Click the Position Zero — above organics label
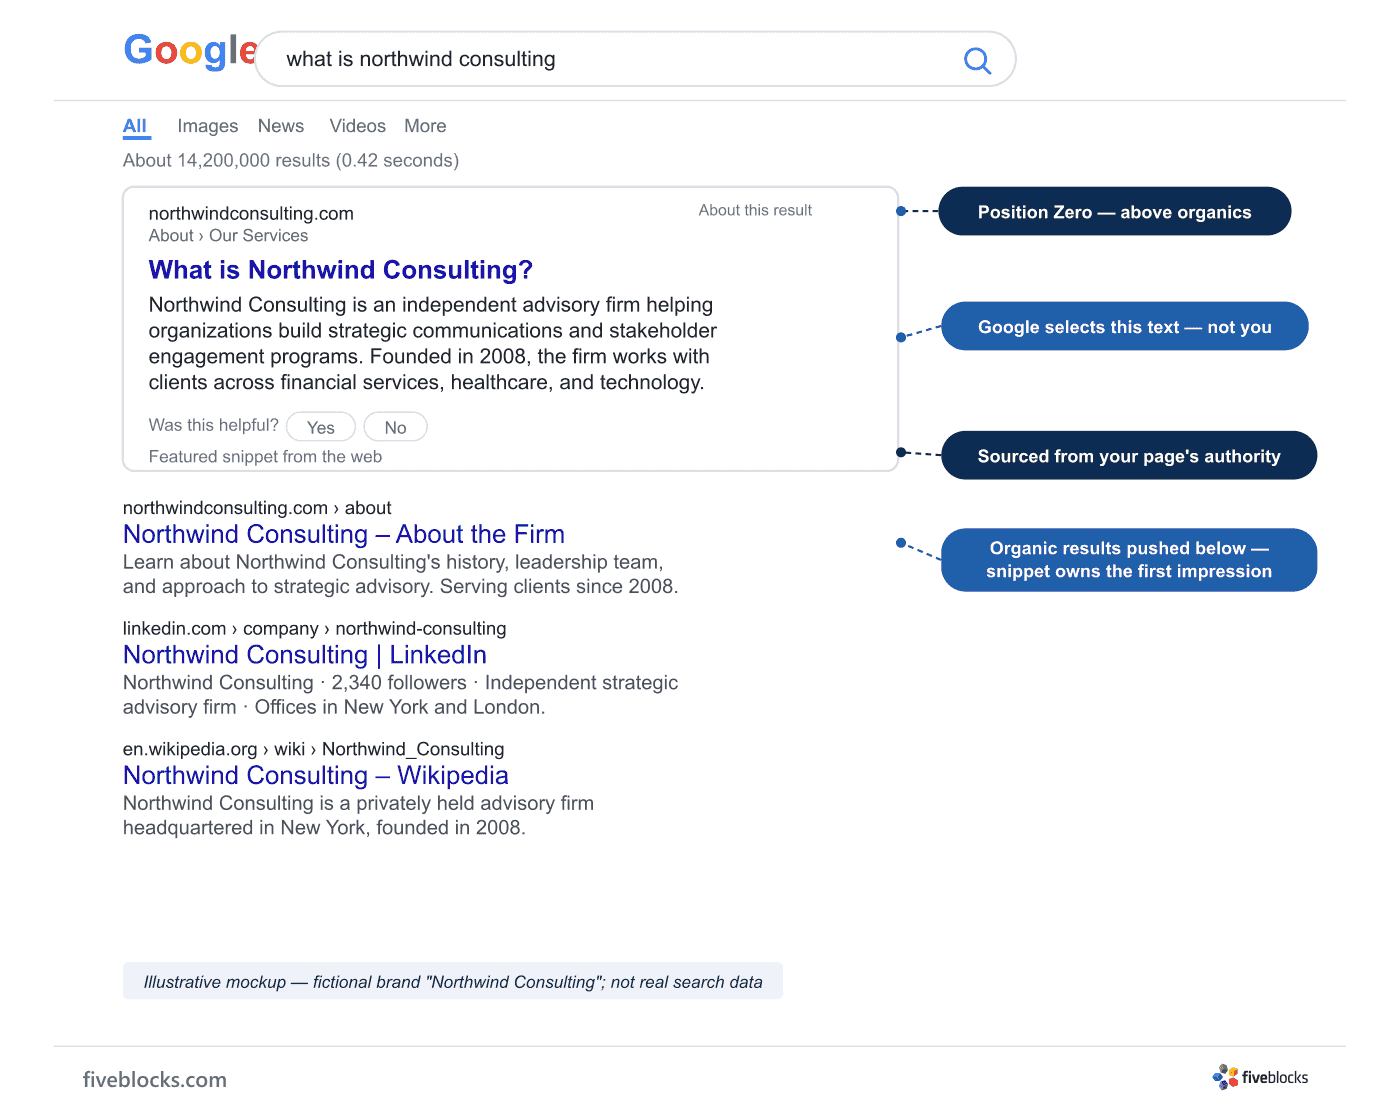This screenshot has width=1400, height=1120. [1115, 211]
